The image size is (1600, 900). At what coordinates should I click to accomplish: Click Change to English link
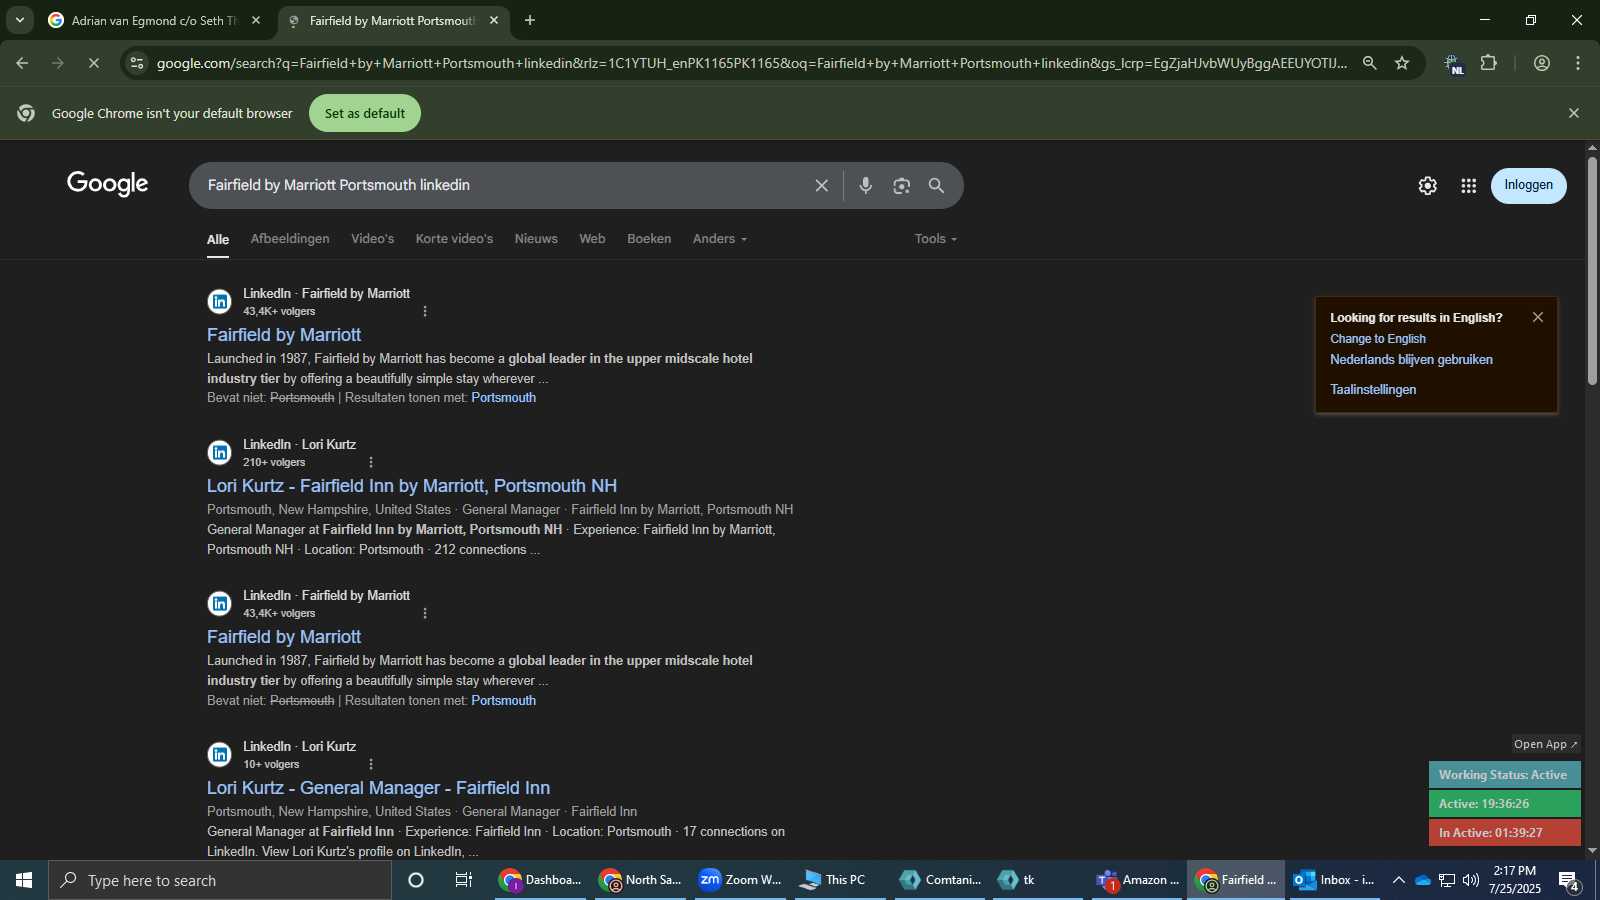coord(1378,339)
